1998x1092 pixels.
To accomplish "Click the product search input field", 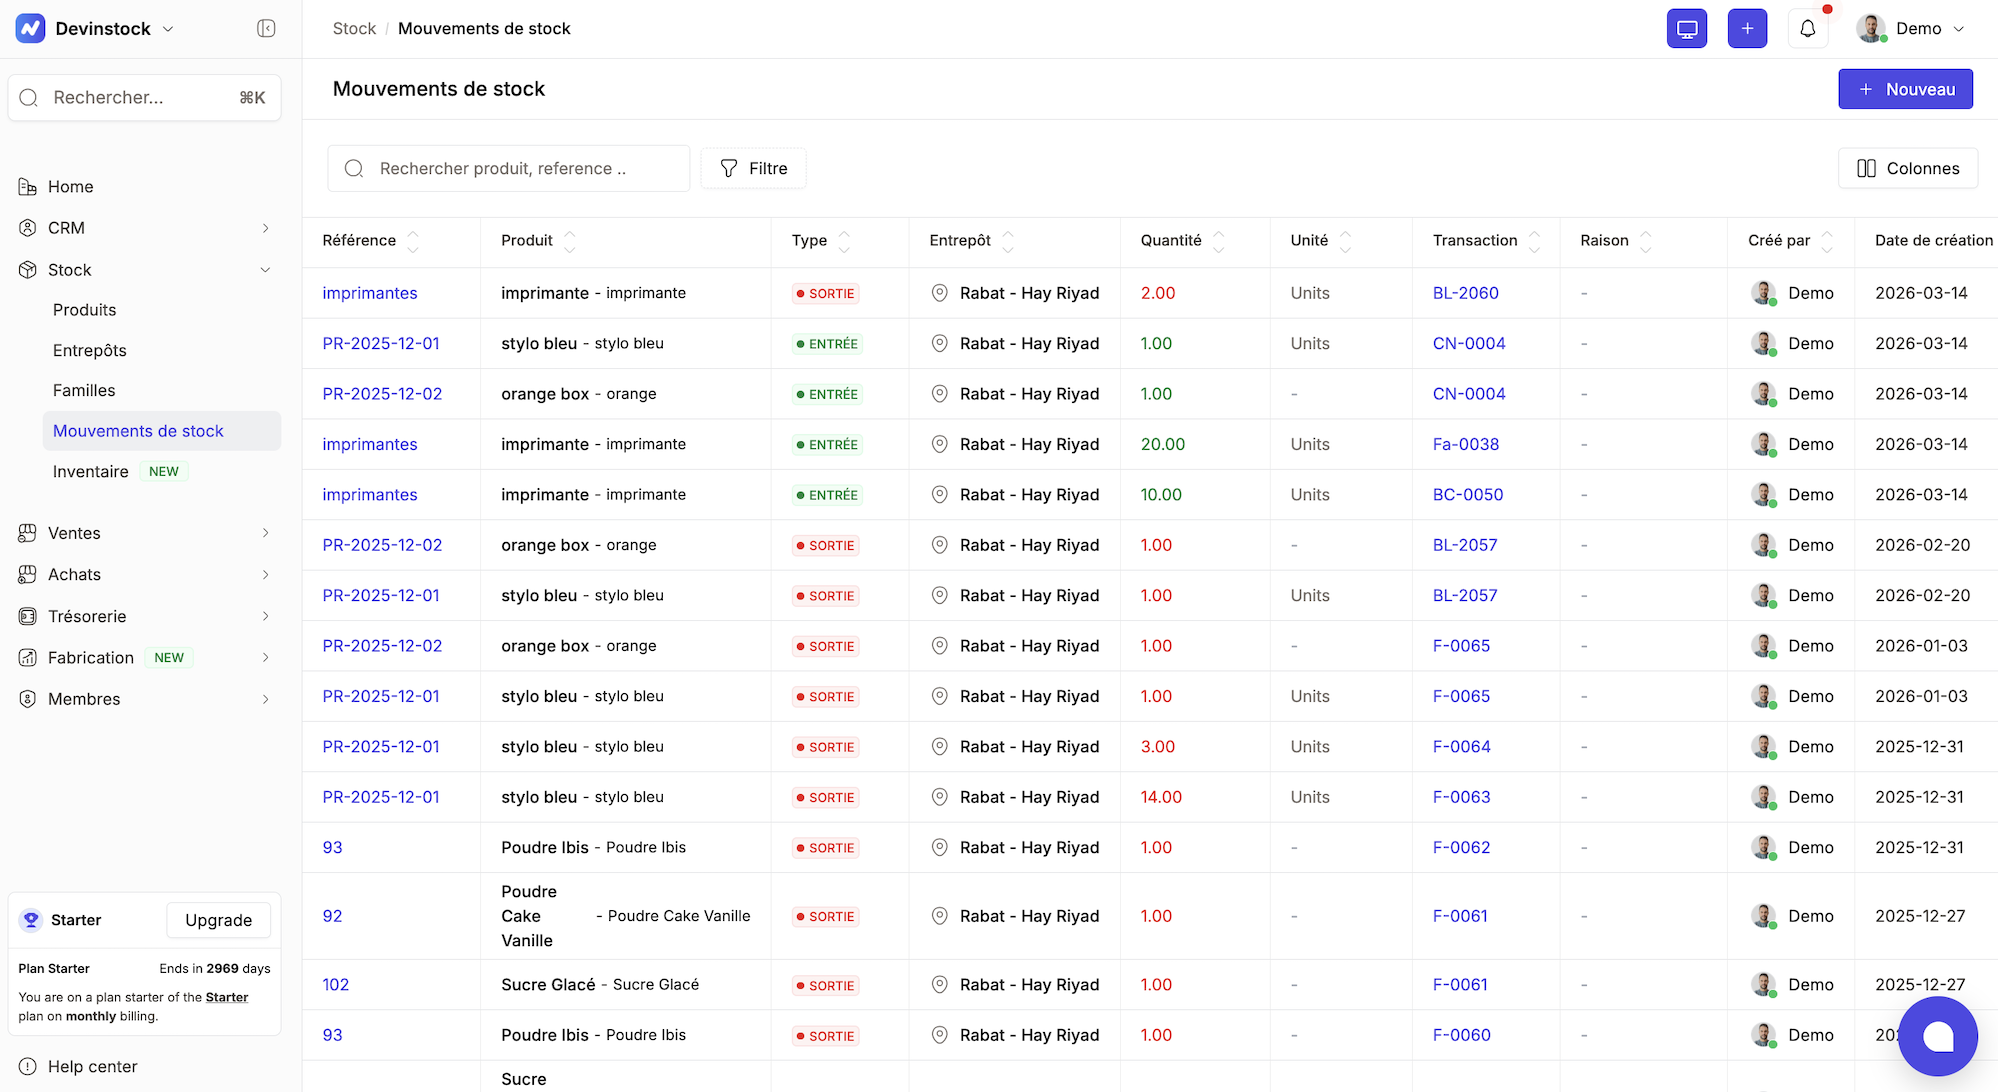I will pos(509,168).
